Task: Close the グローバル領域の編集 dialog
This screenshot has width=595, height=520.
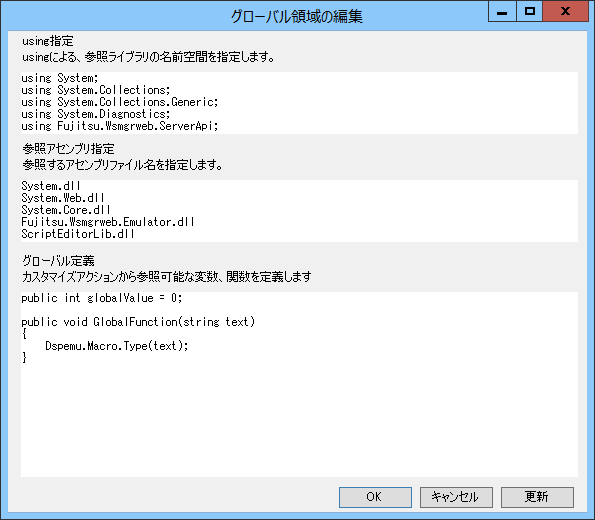Action: [x=565, y=11]
